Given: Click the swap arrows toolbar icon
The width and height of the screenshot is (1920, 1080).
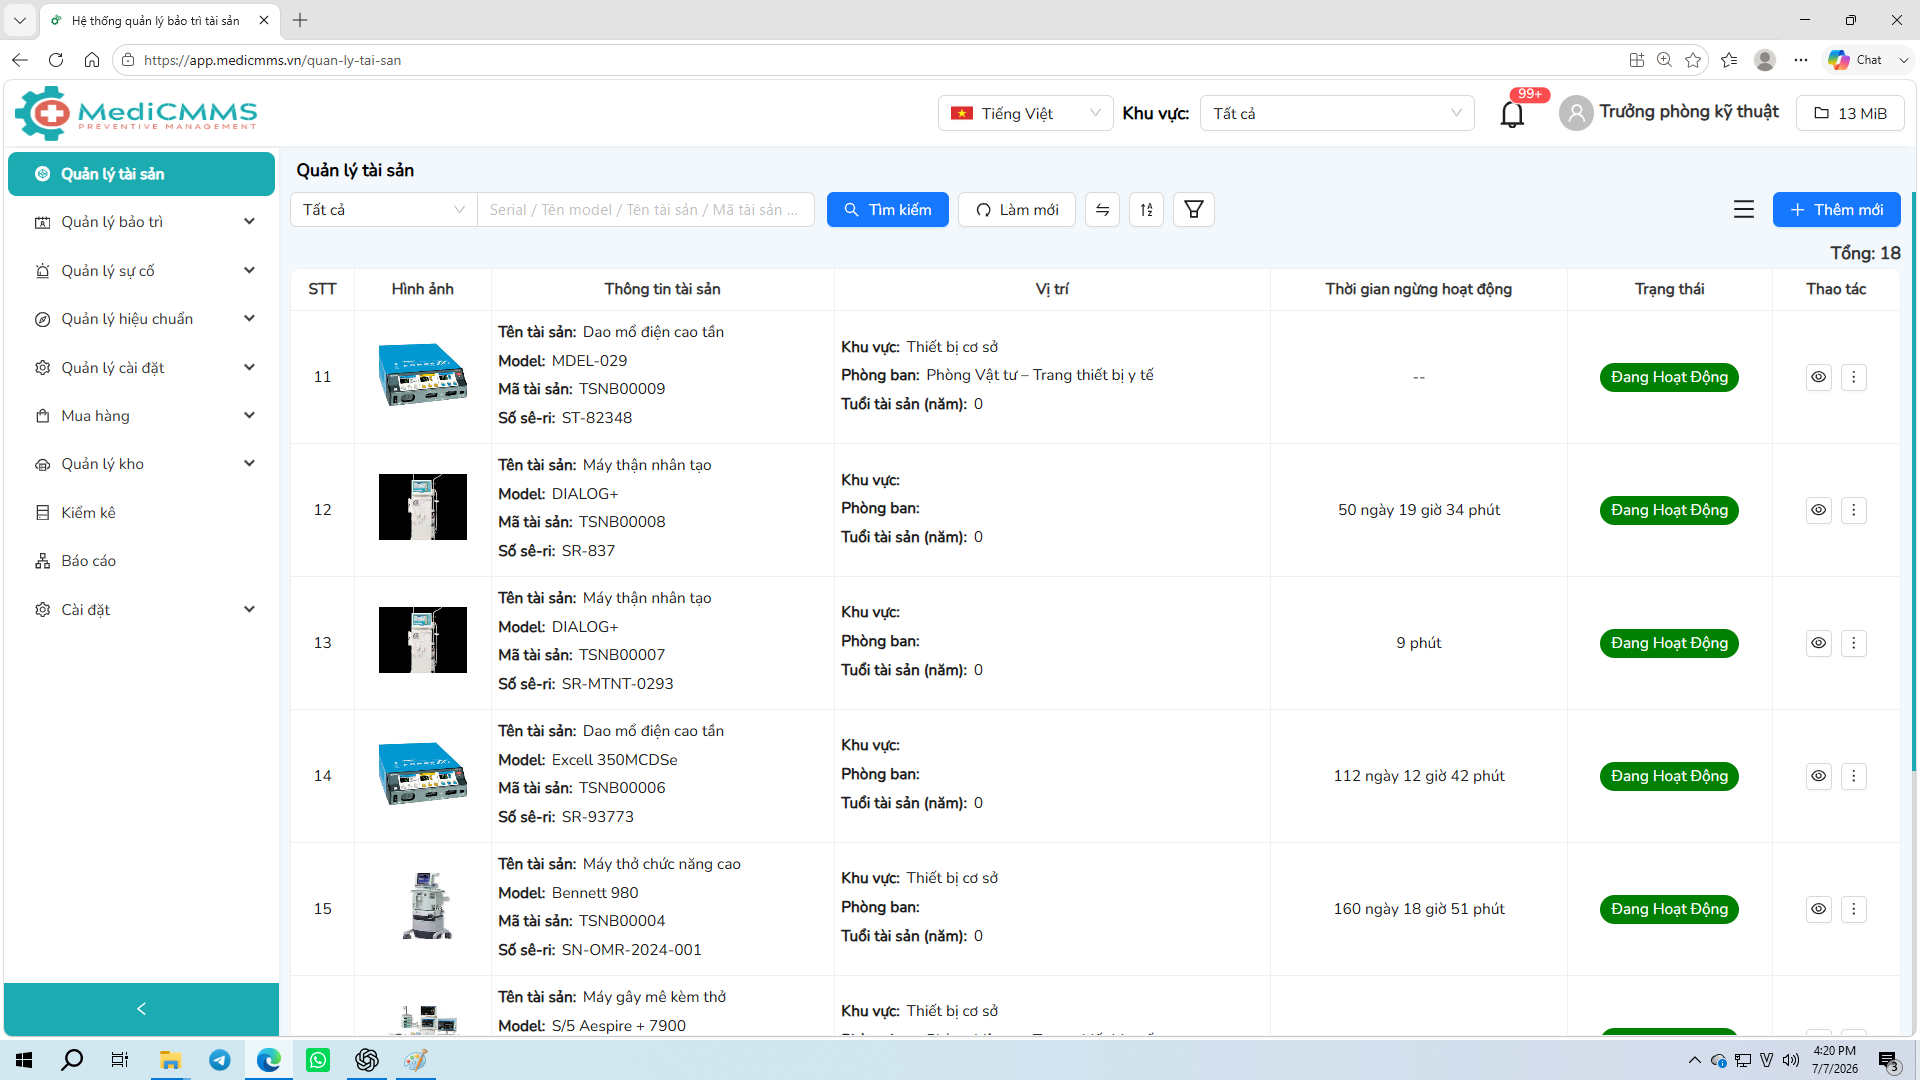Looking at the screenshot, I should point(1102,210).
